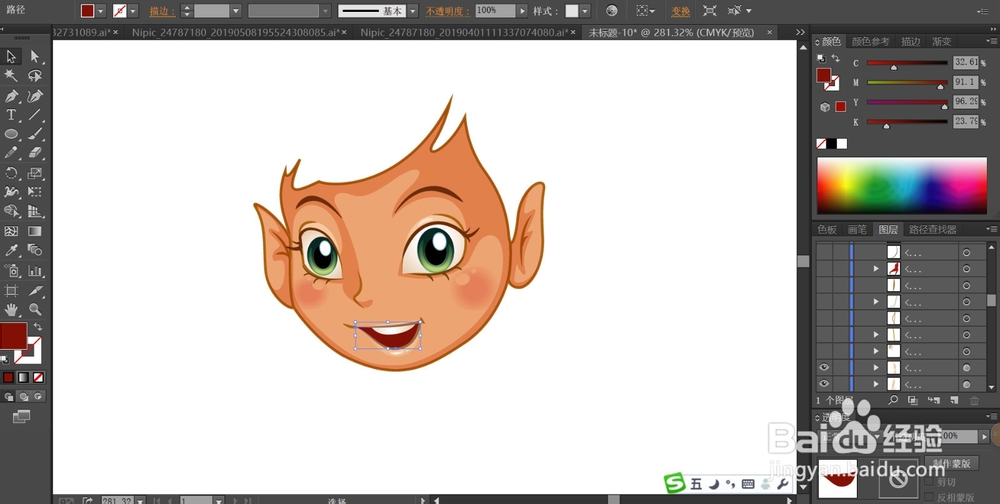The height and width of the screenshot is (504, 1000).
Task: Click the Delete Selection trash icon
Action: pyautogui.click(x=974, y=400)
